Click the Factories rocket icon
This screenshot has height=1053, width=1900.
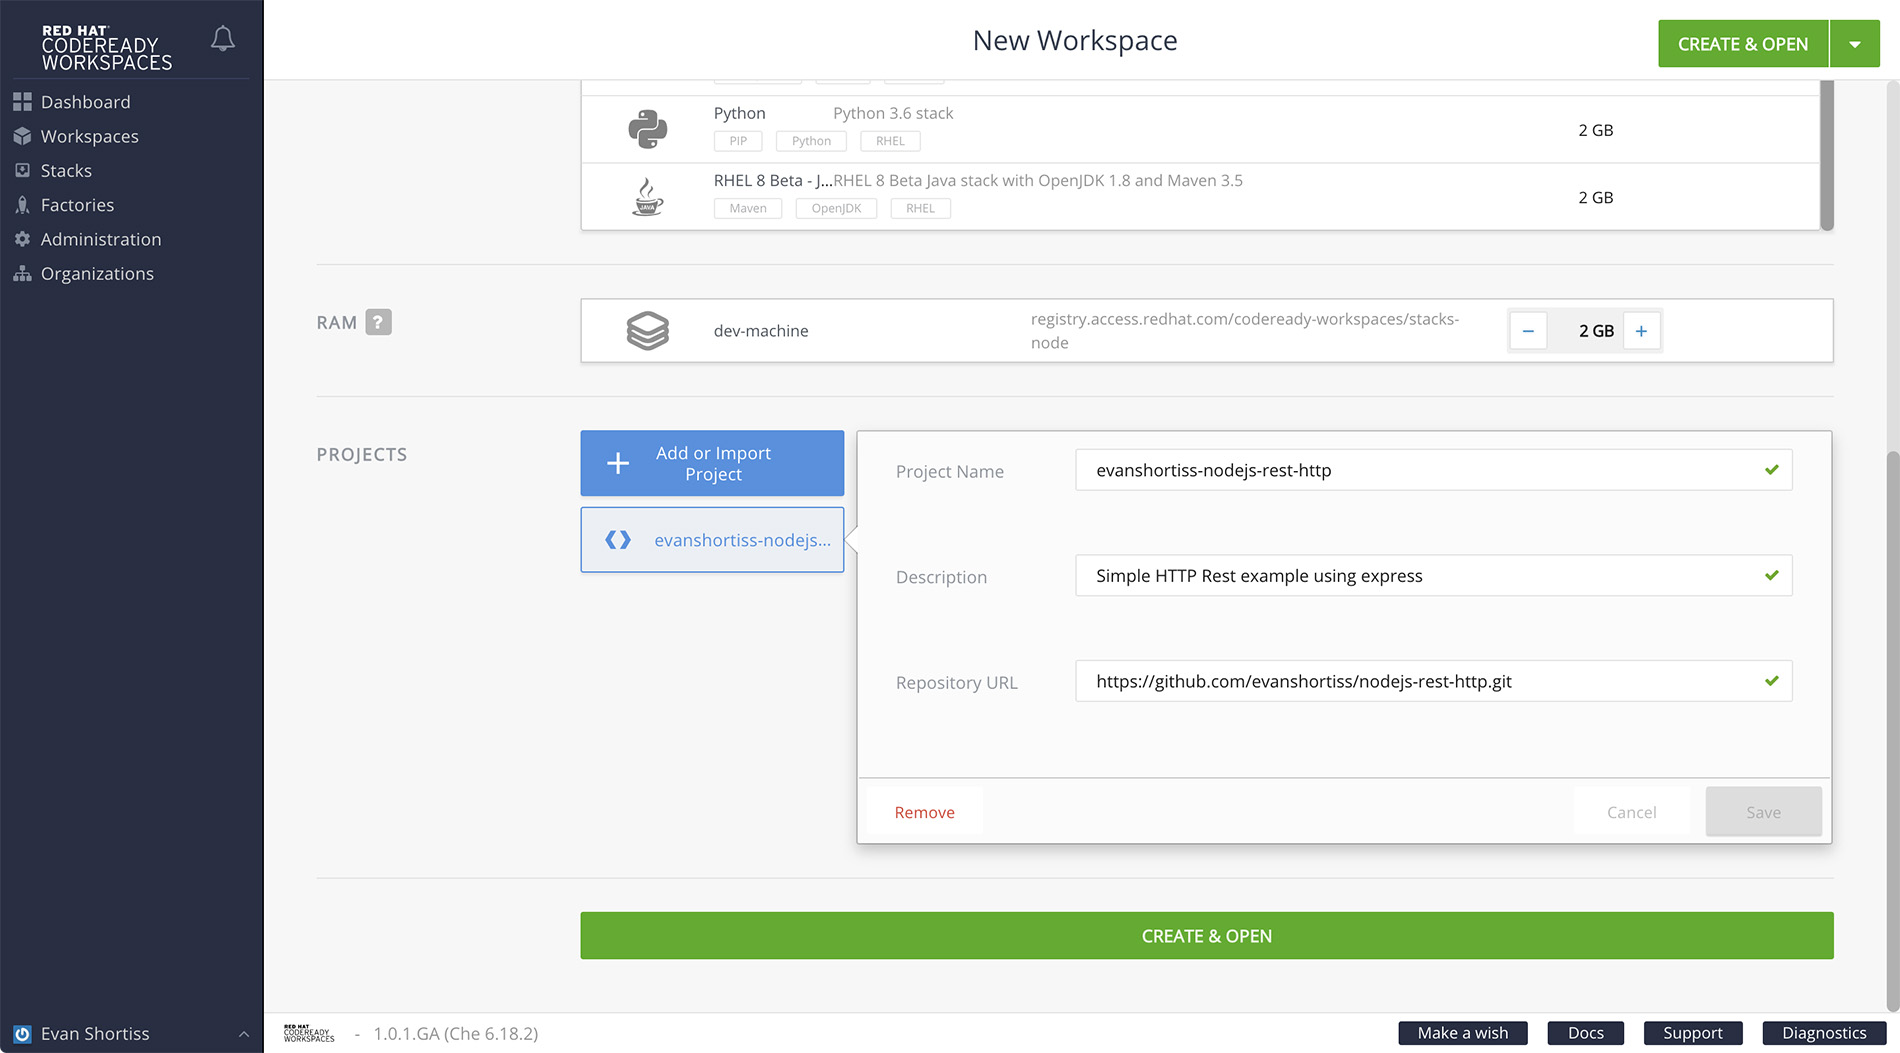coord(22,205)
